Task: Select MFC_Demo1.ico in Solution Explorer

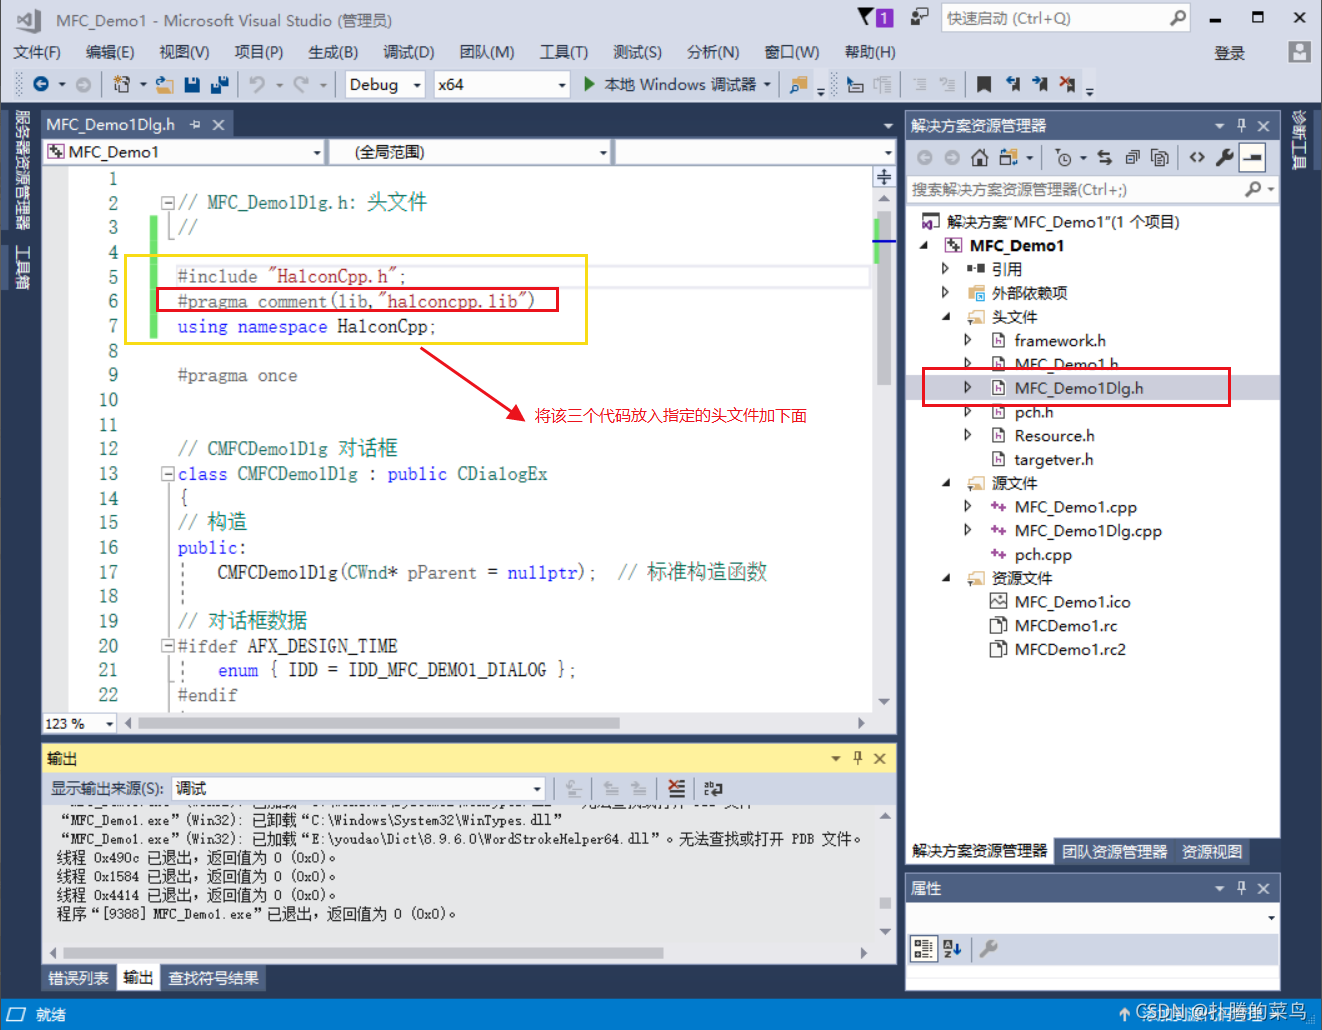Action: point(1072,602)
